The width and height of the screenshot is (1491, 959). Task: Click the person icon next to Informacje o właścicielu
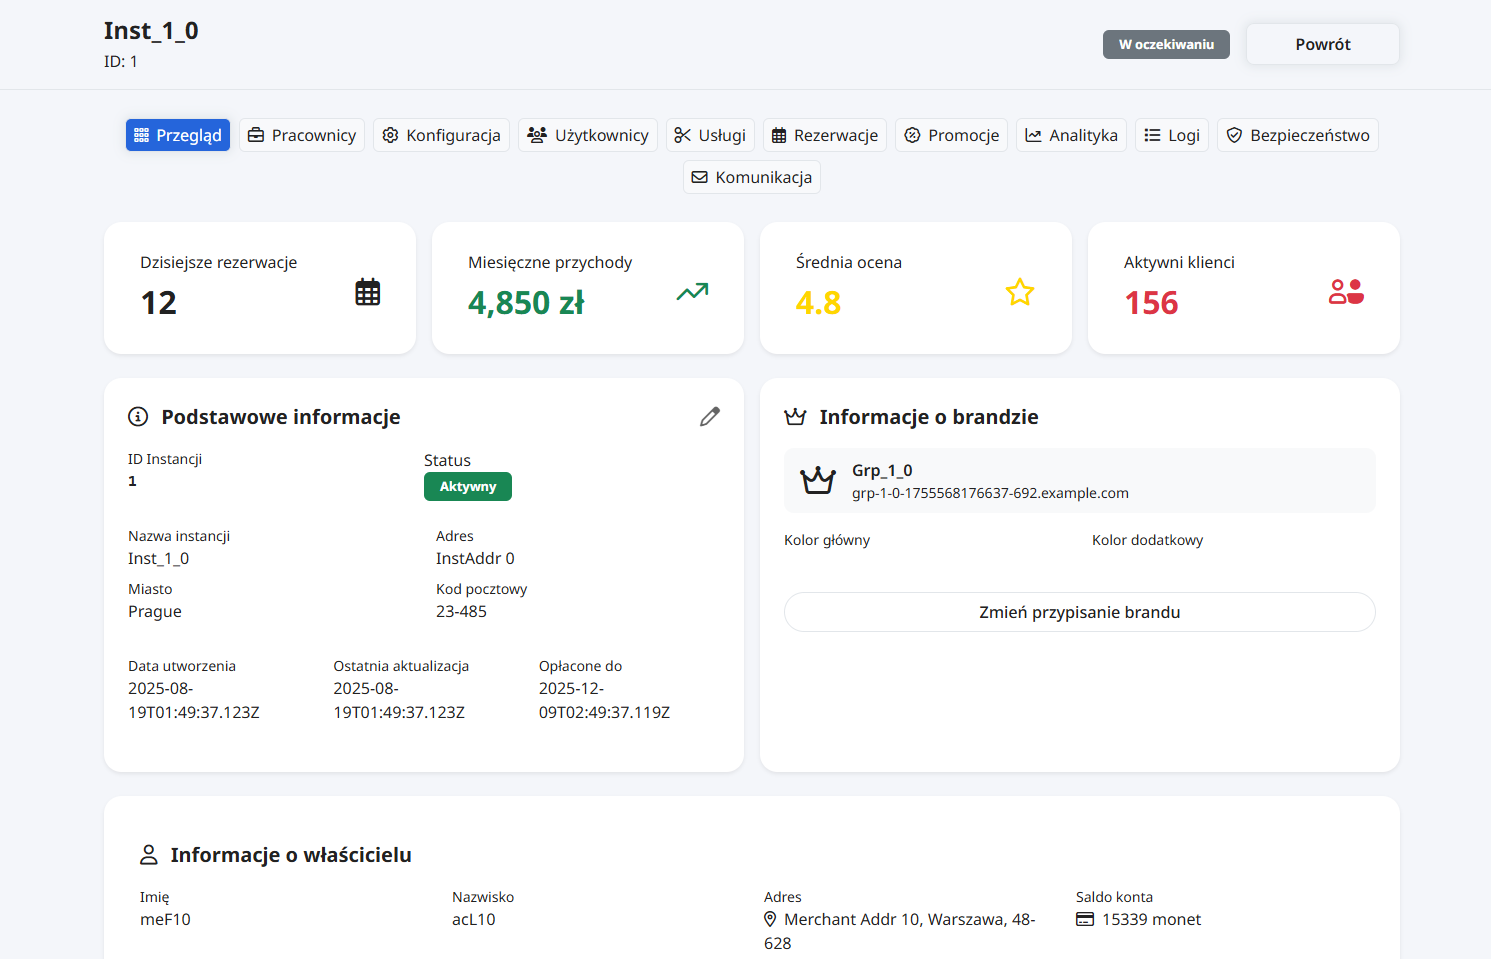(149, 855)
